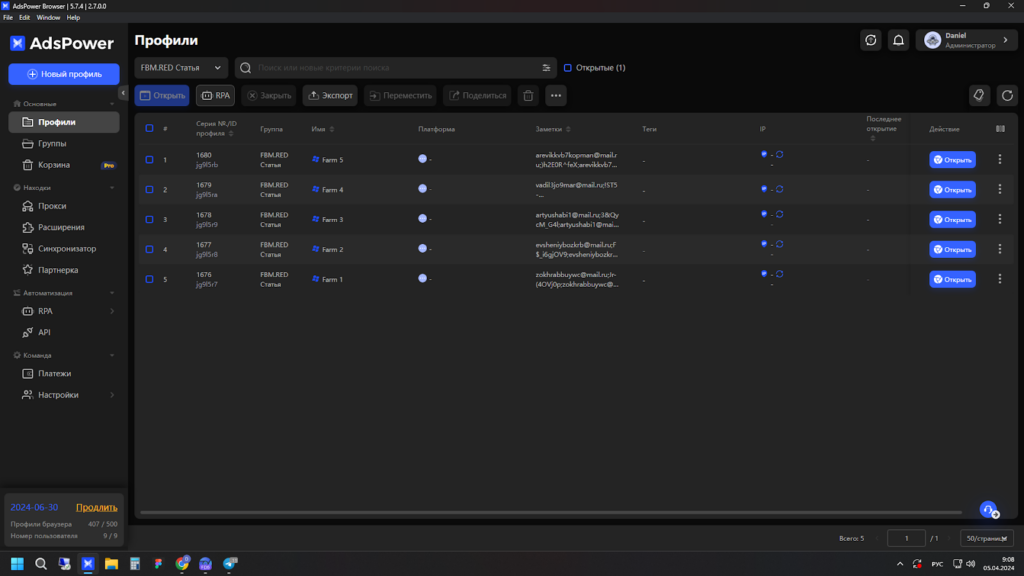Open the FBM.RED Статья group dropdown
Image resolution: width=1024 pixels, height=576 pixels.
[181, 68]
